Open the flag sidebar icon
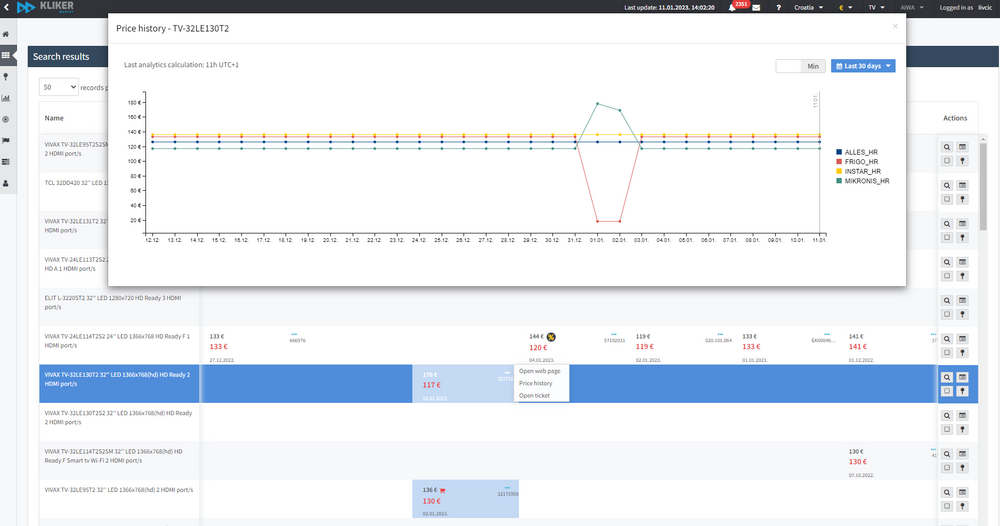 pos(6,140)
